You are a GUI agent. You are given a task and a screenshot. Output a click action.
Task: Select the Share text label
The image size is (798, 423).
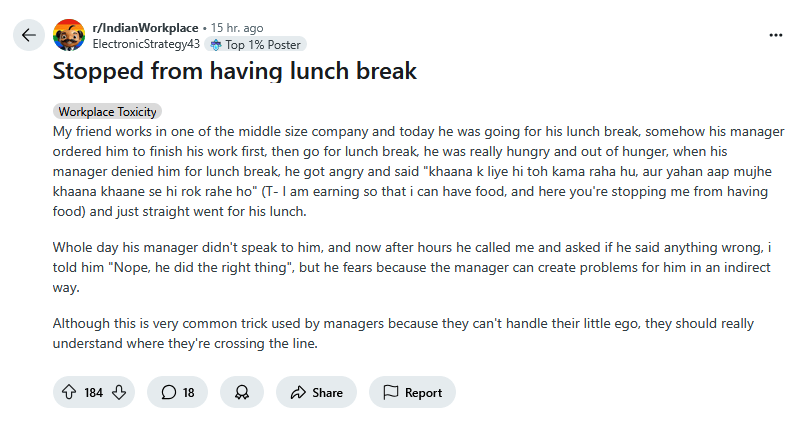pyautogui.click(x=327, y=392)
